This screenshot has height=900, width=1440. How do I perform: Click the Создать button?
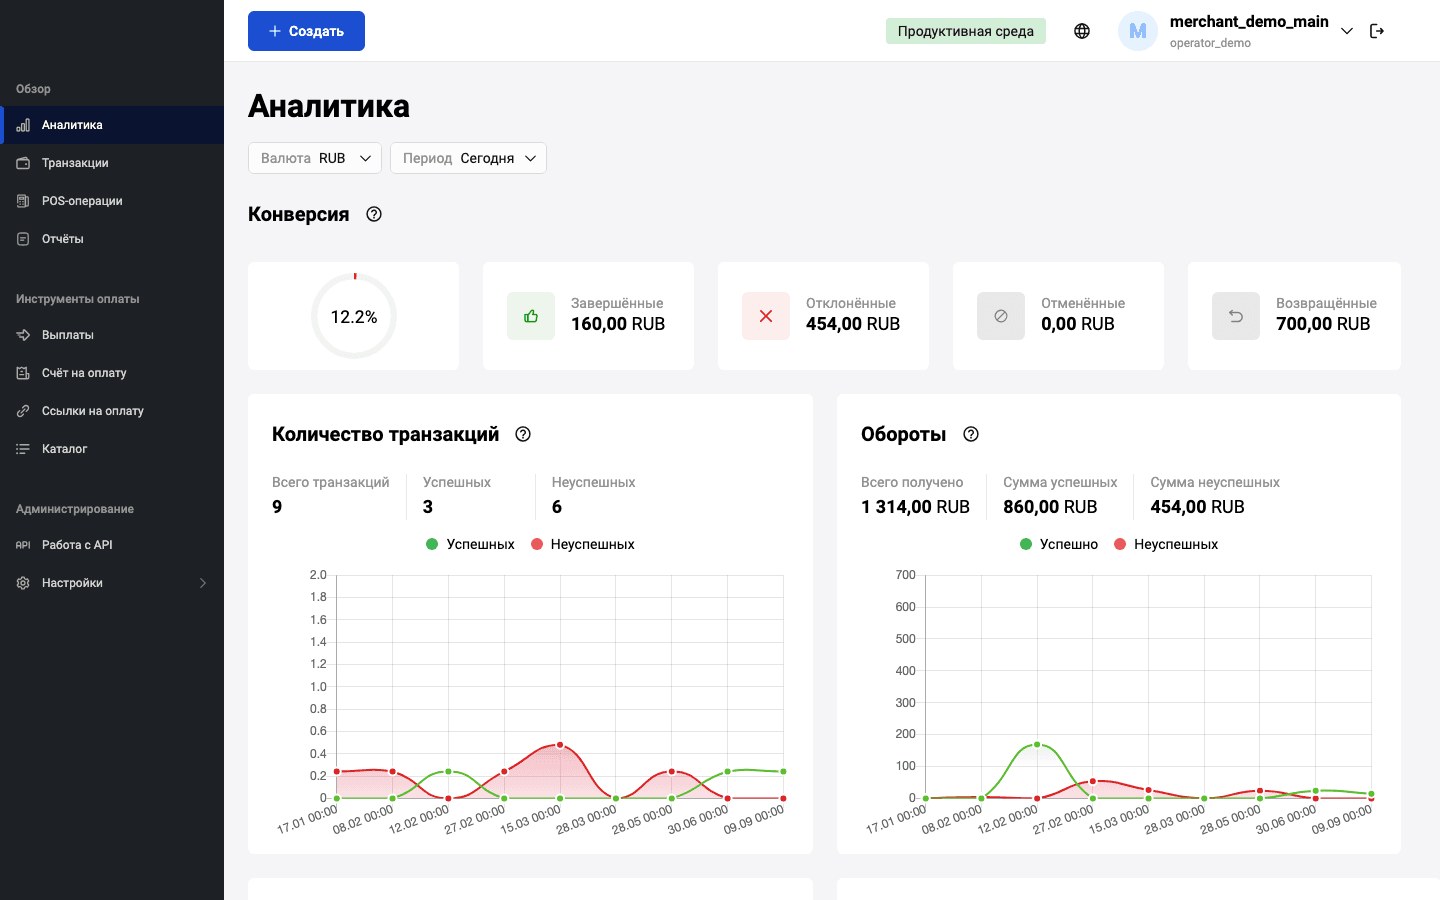(x=306, y=31)
